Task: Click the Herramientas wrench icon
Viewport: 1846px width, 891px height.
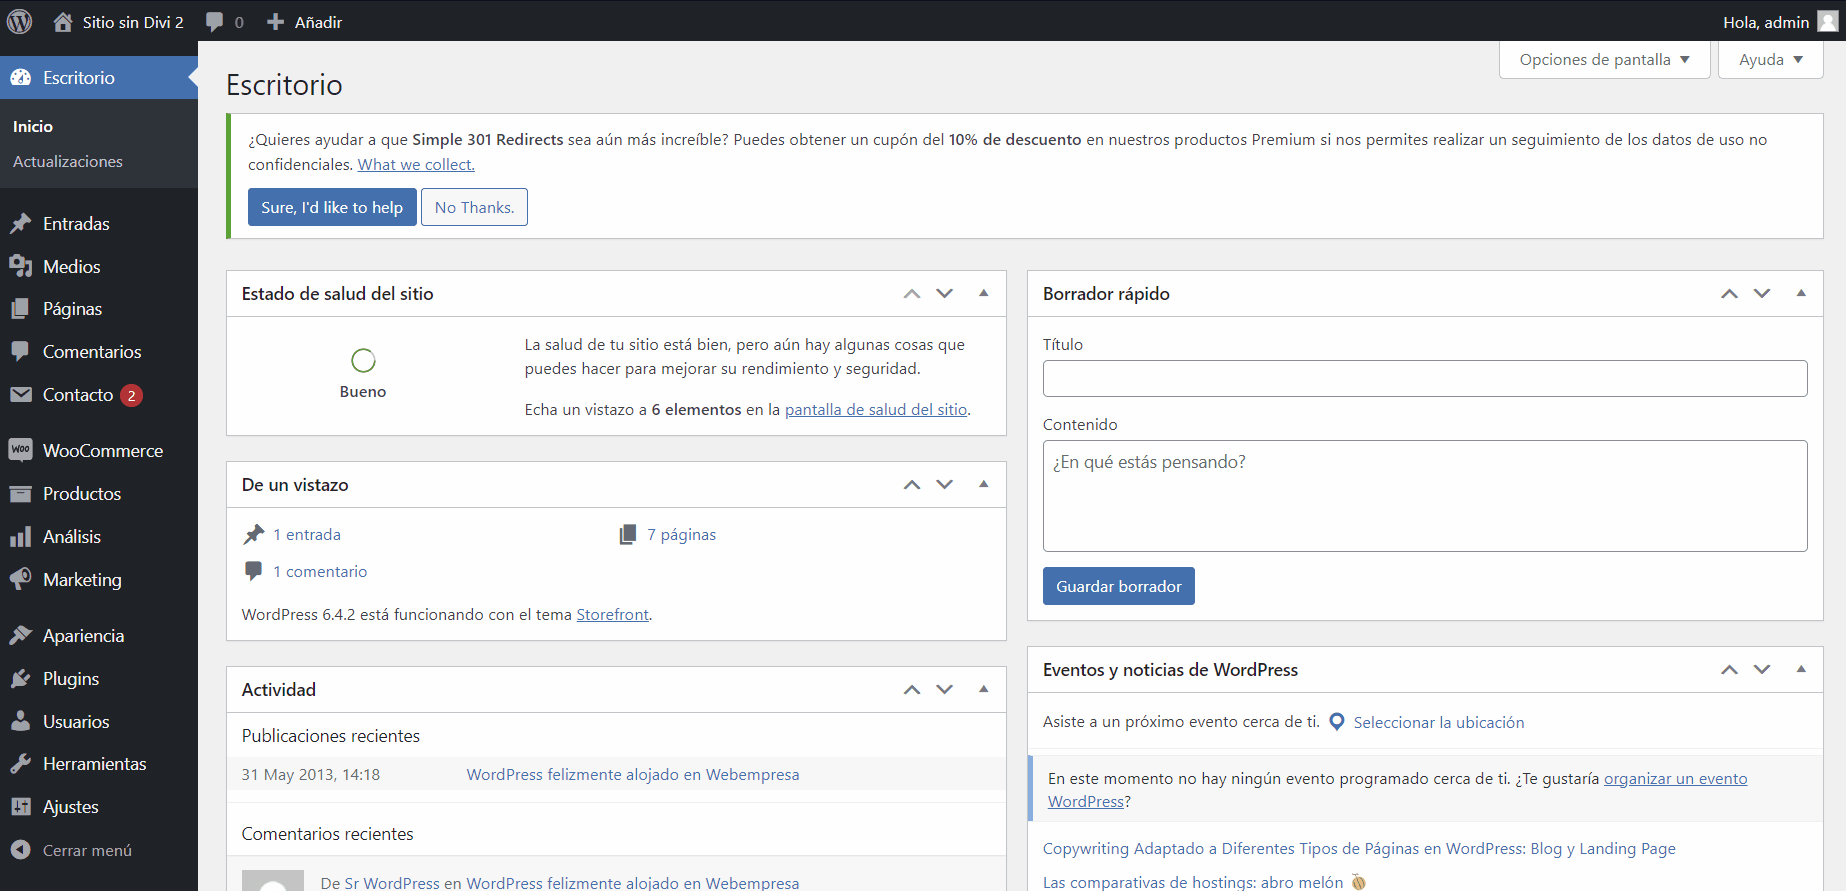Action: click(21, 764)
